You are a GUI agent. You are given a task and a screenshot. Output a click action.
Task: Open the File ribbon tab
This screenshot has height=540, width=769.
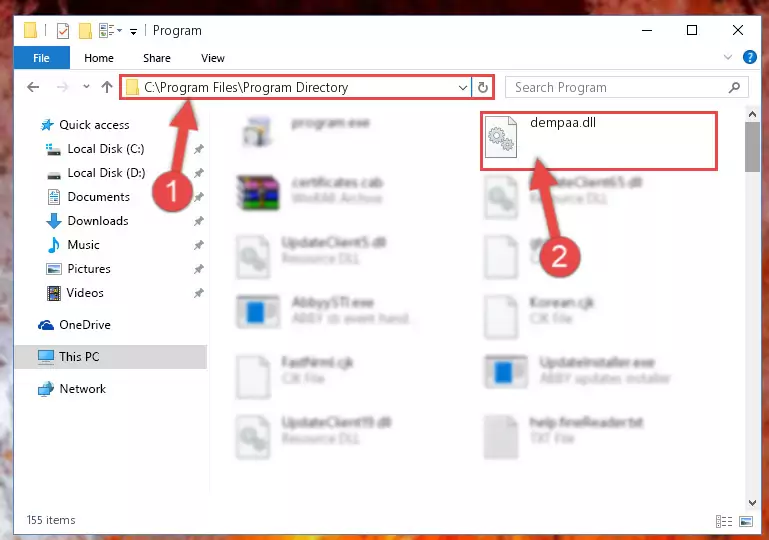point(42,58)
